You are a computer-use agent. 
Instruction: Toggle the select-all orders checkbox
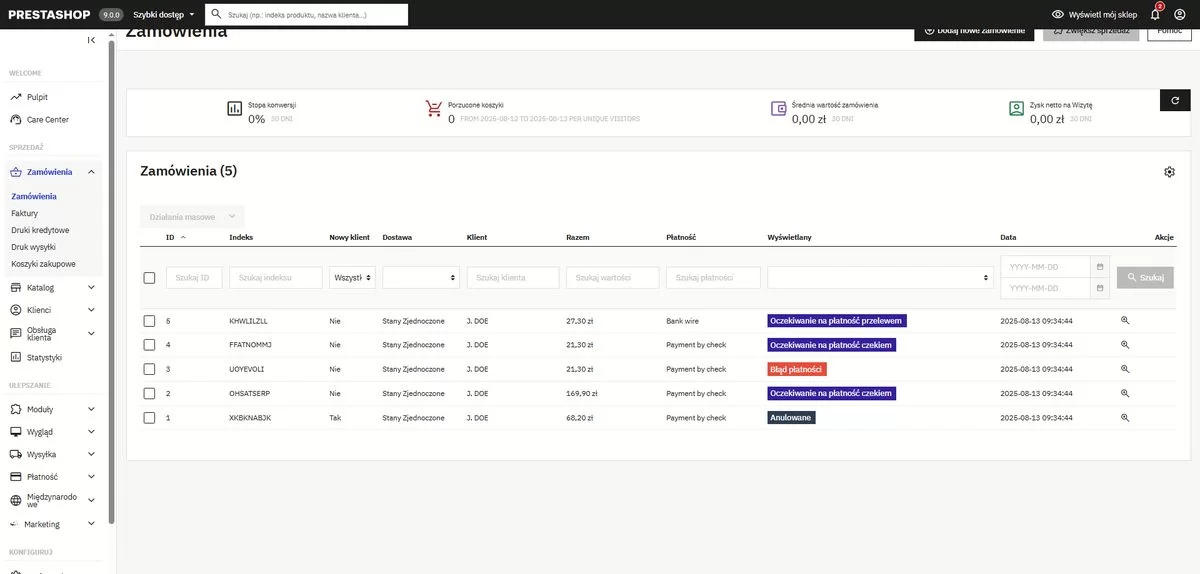149,278
